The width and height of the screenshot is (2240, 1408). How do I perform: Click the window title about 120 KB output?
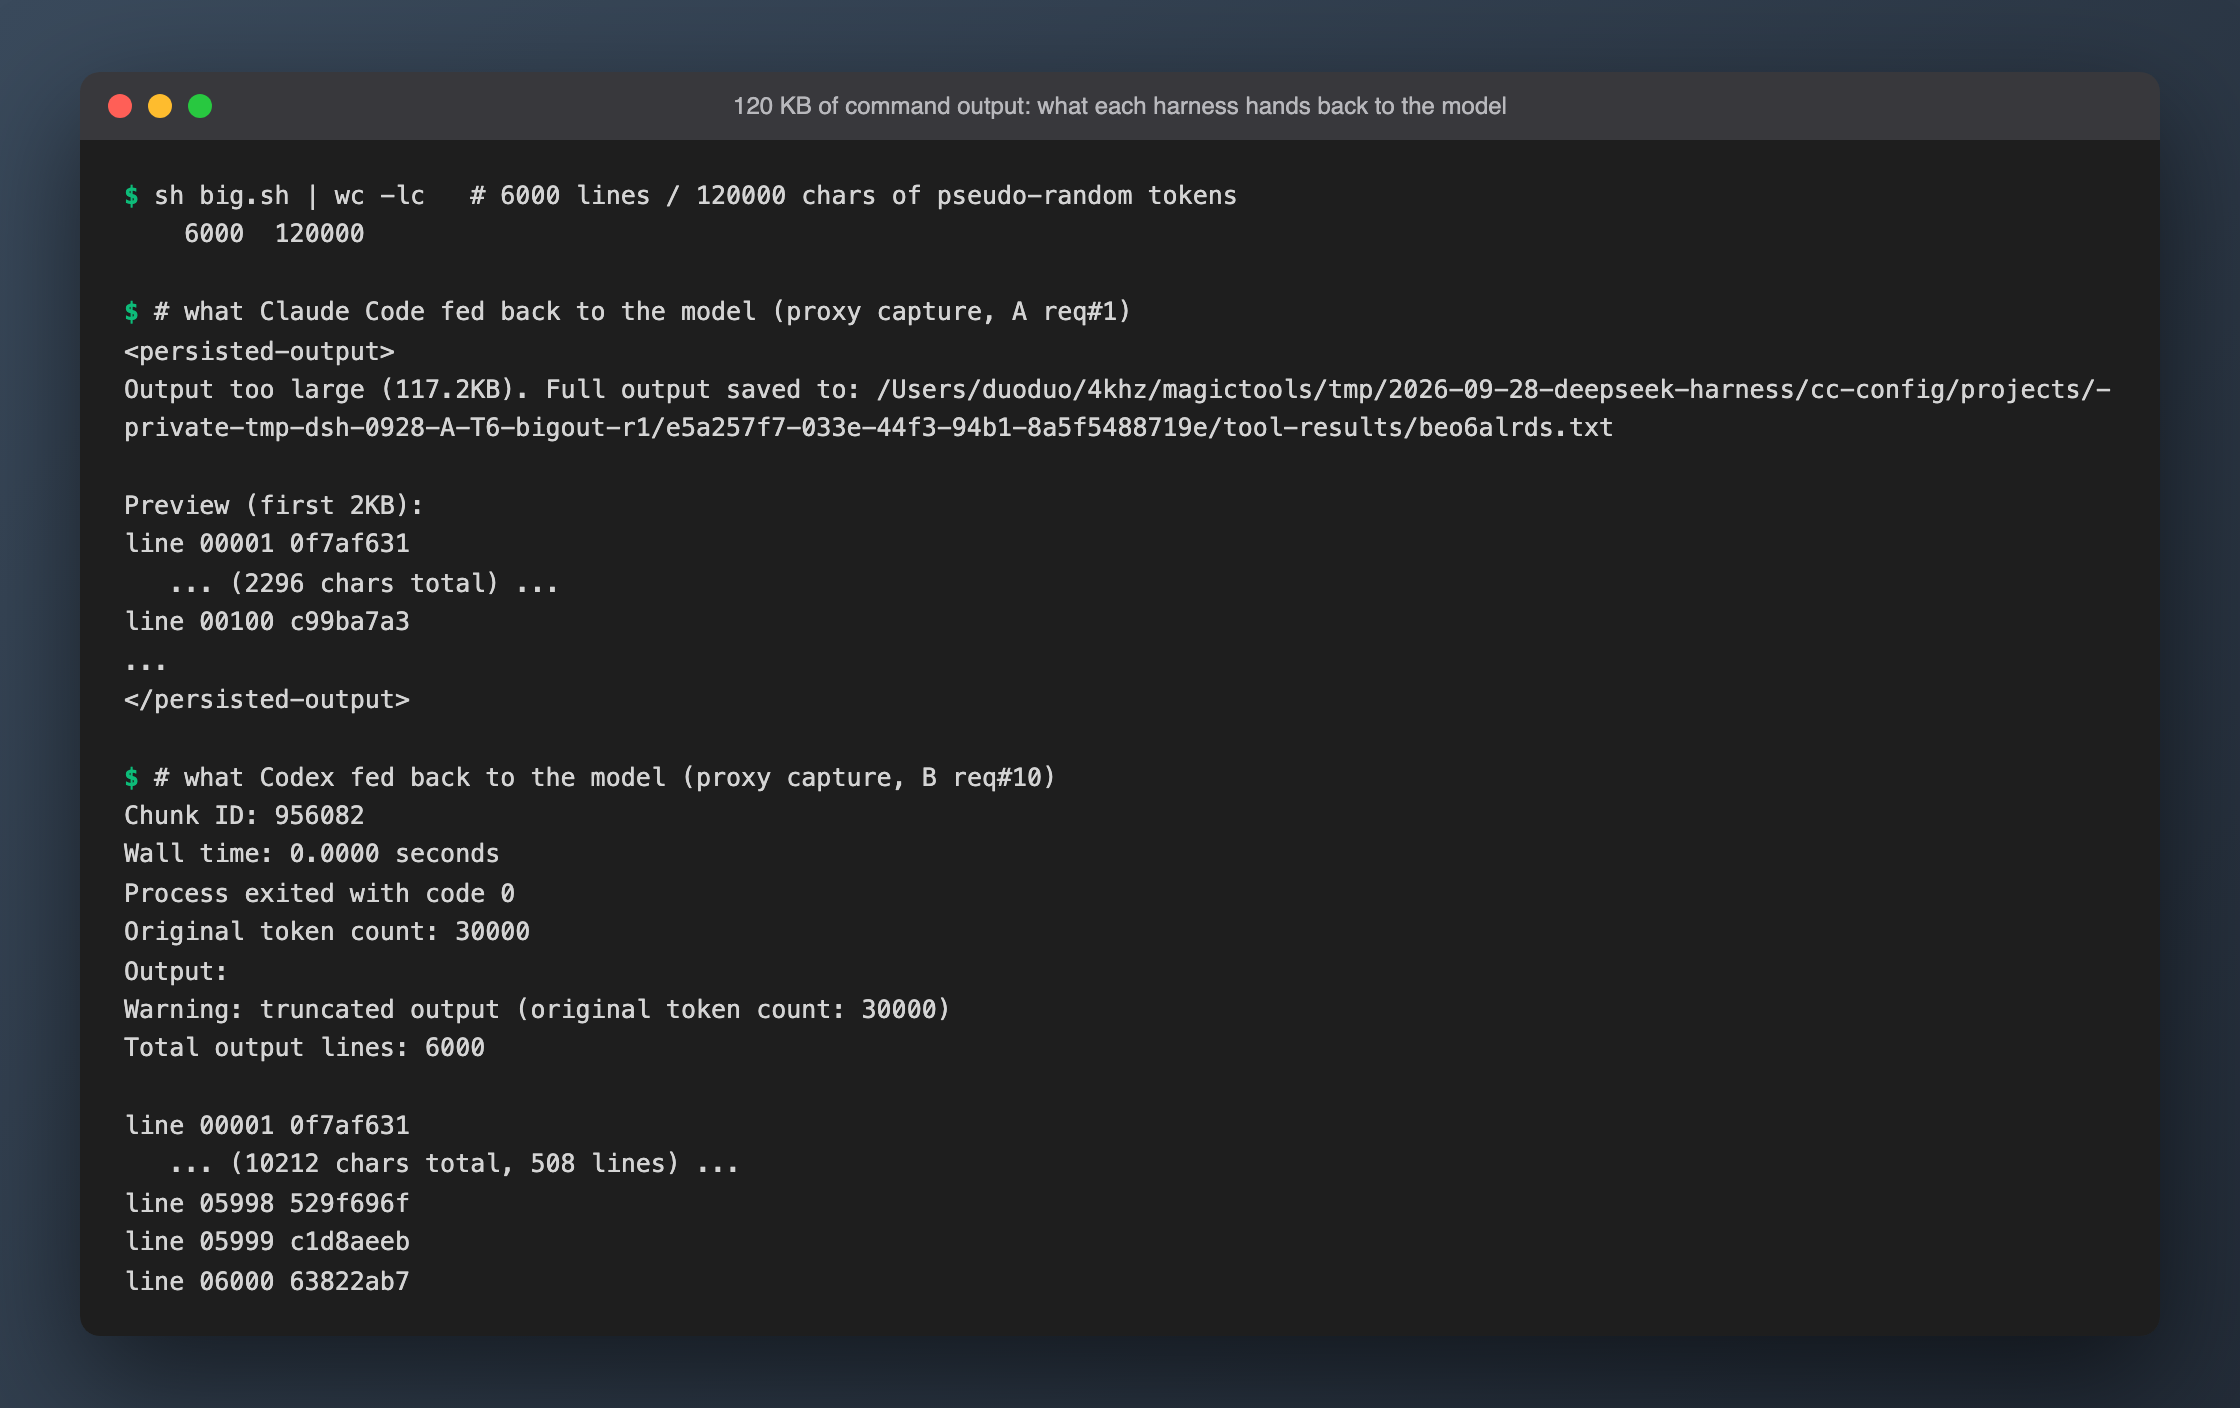[x=1120, y=106]
